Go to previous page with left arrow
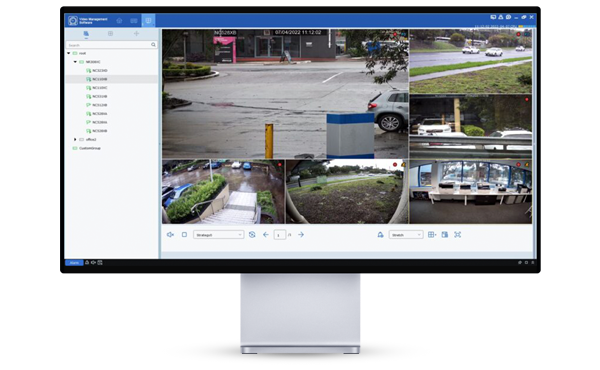Screen dimensions: 600x370 pos(266,235)
